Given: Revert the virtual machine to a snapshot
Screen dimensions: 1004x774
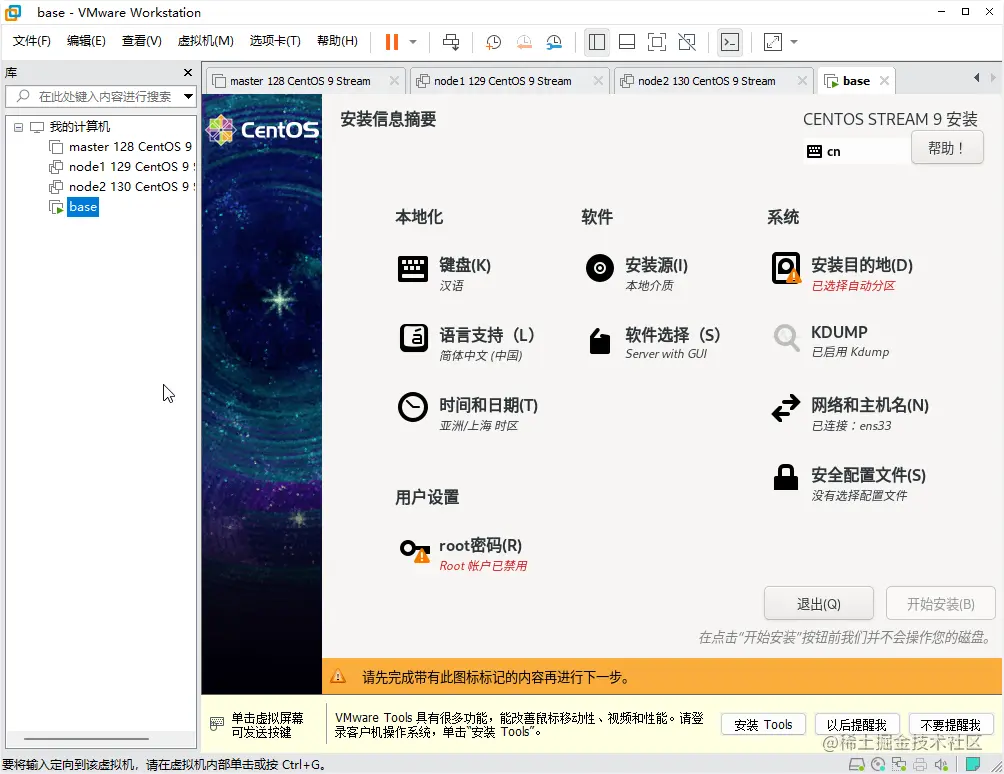Looking at the screenshot, I should click(x=524, y=42).
